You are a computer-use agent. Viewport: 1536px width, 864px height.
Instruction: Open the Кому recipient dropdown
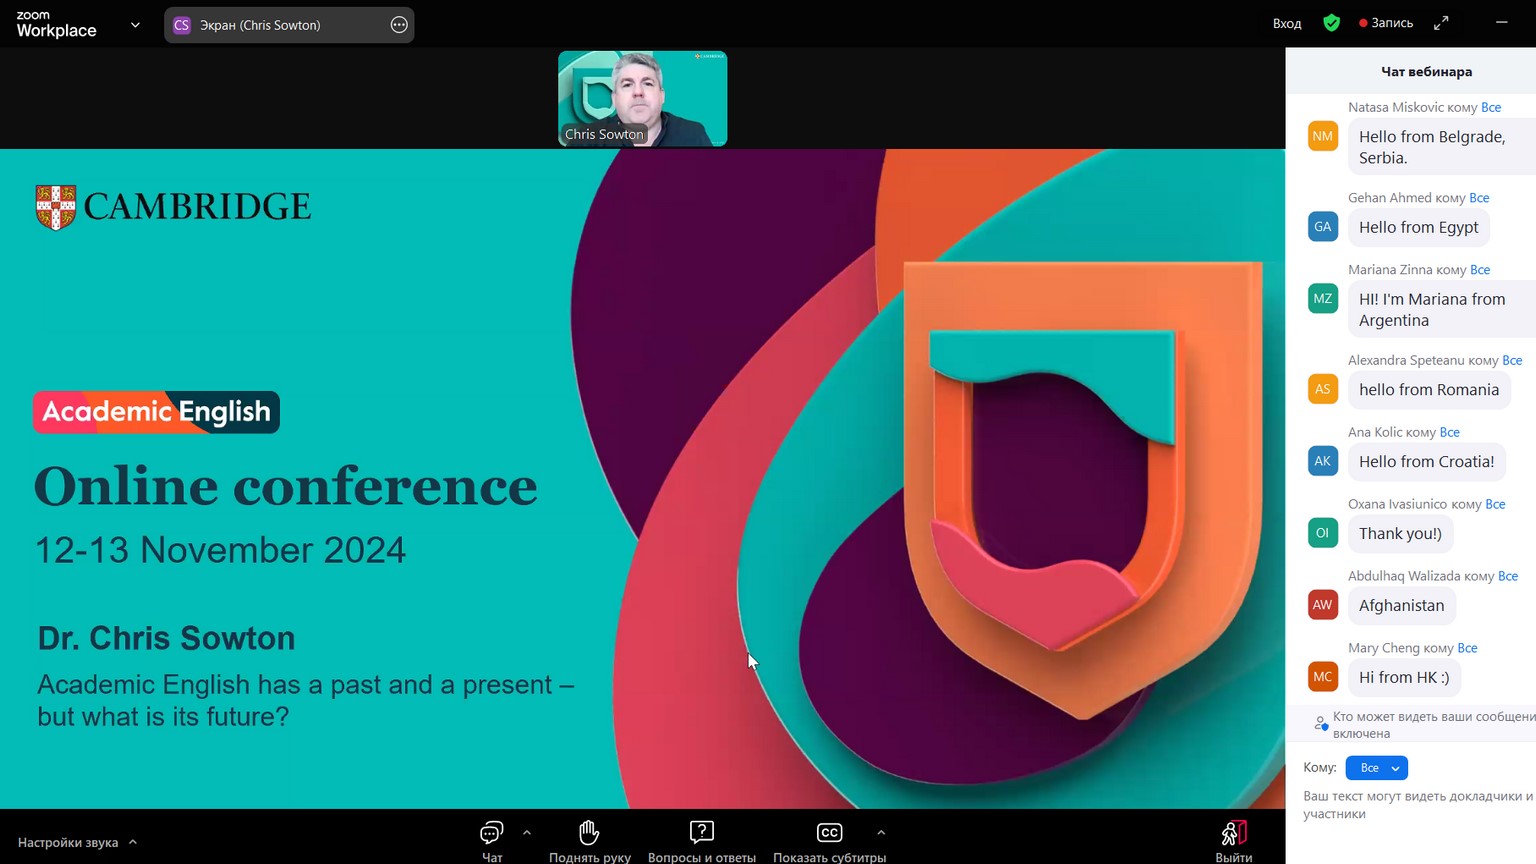point(1377,768)
